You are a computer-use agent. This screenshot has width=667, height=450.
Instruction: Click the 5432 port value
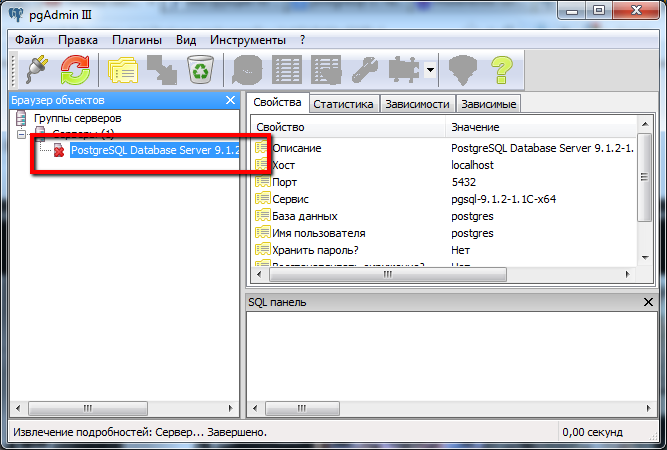(464, 182)
